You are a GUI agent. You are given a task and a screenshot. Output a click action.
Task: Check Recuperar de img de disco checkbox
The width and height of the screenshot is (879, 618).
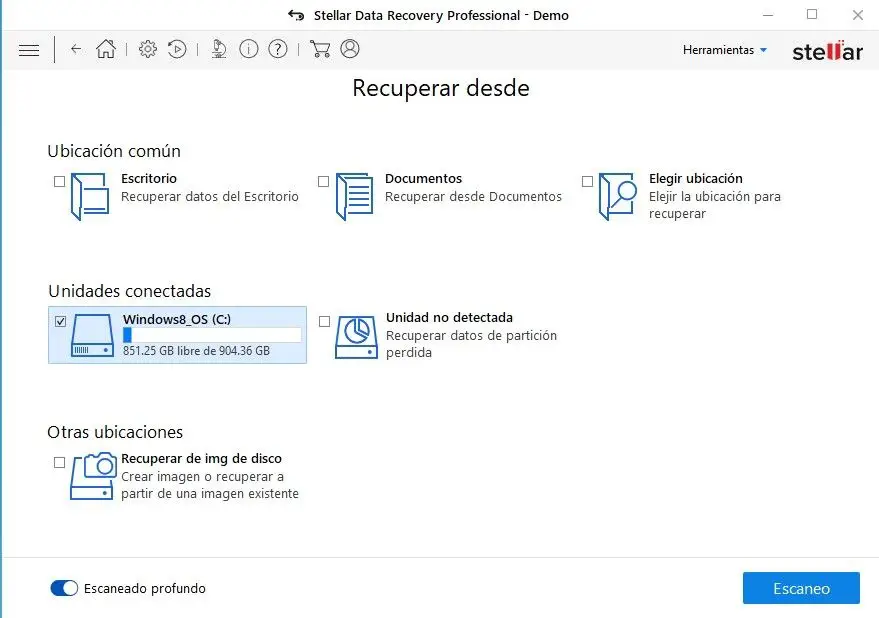[59, 462]
